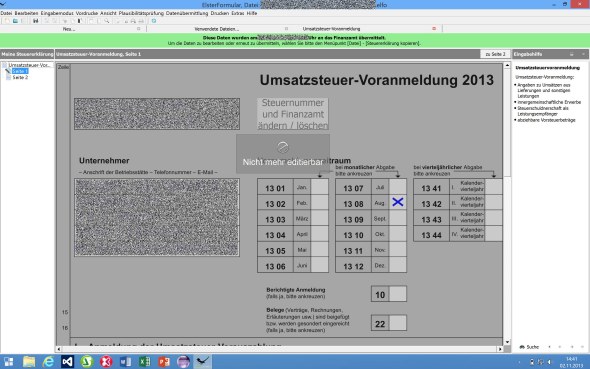Open Visual Studio from the taskbar
Image resolution: width=590 pixels, height=369 pixels.
coord(67,362)
